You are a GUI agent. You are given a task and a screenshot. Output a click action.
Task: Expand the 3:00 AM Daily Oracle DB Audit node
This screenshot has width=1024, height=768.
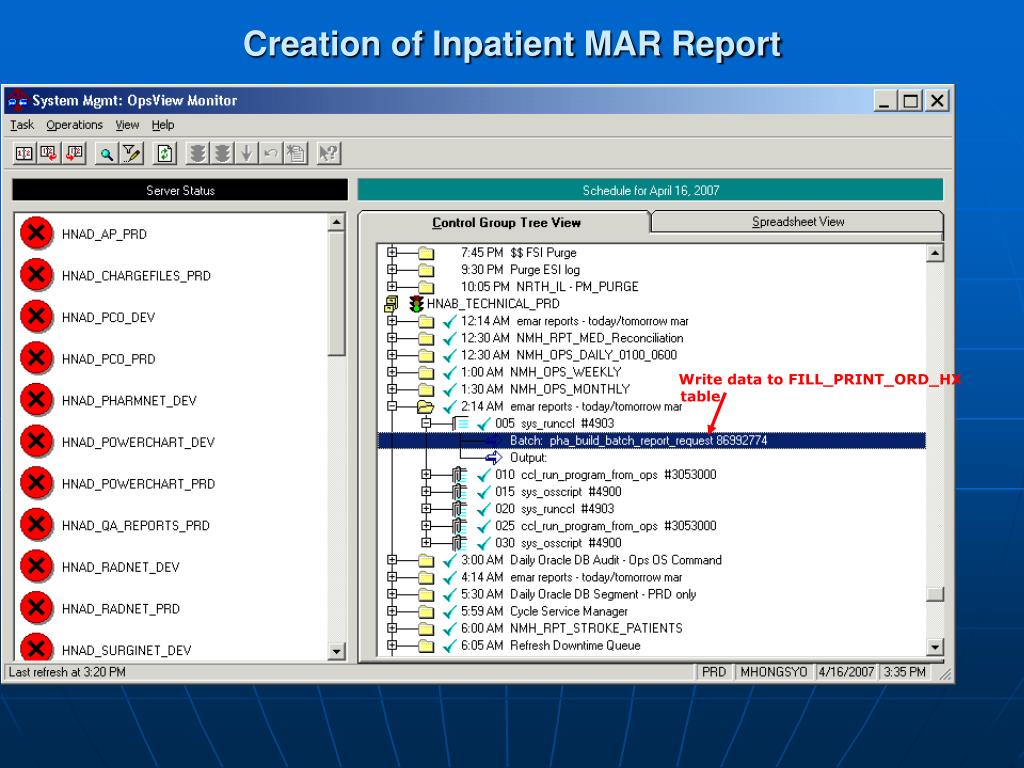pos(392,560)
